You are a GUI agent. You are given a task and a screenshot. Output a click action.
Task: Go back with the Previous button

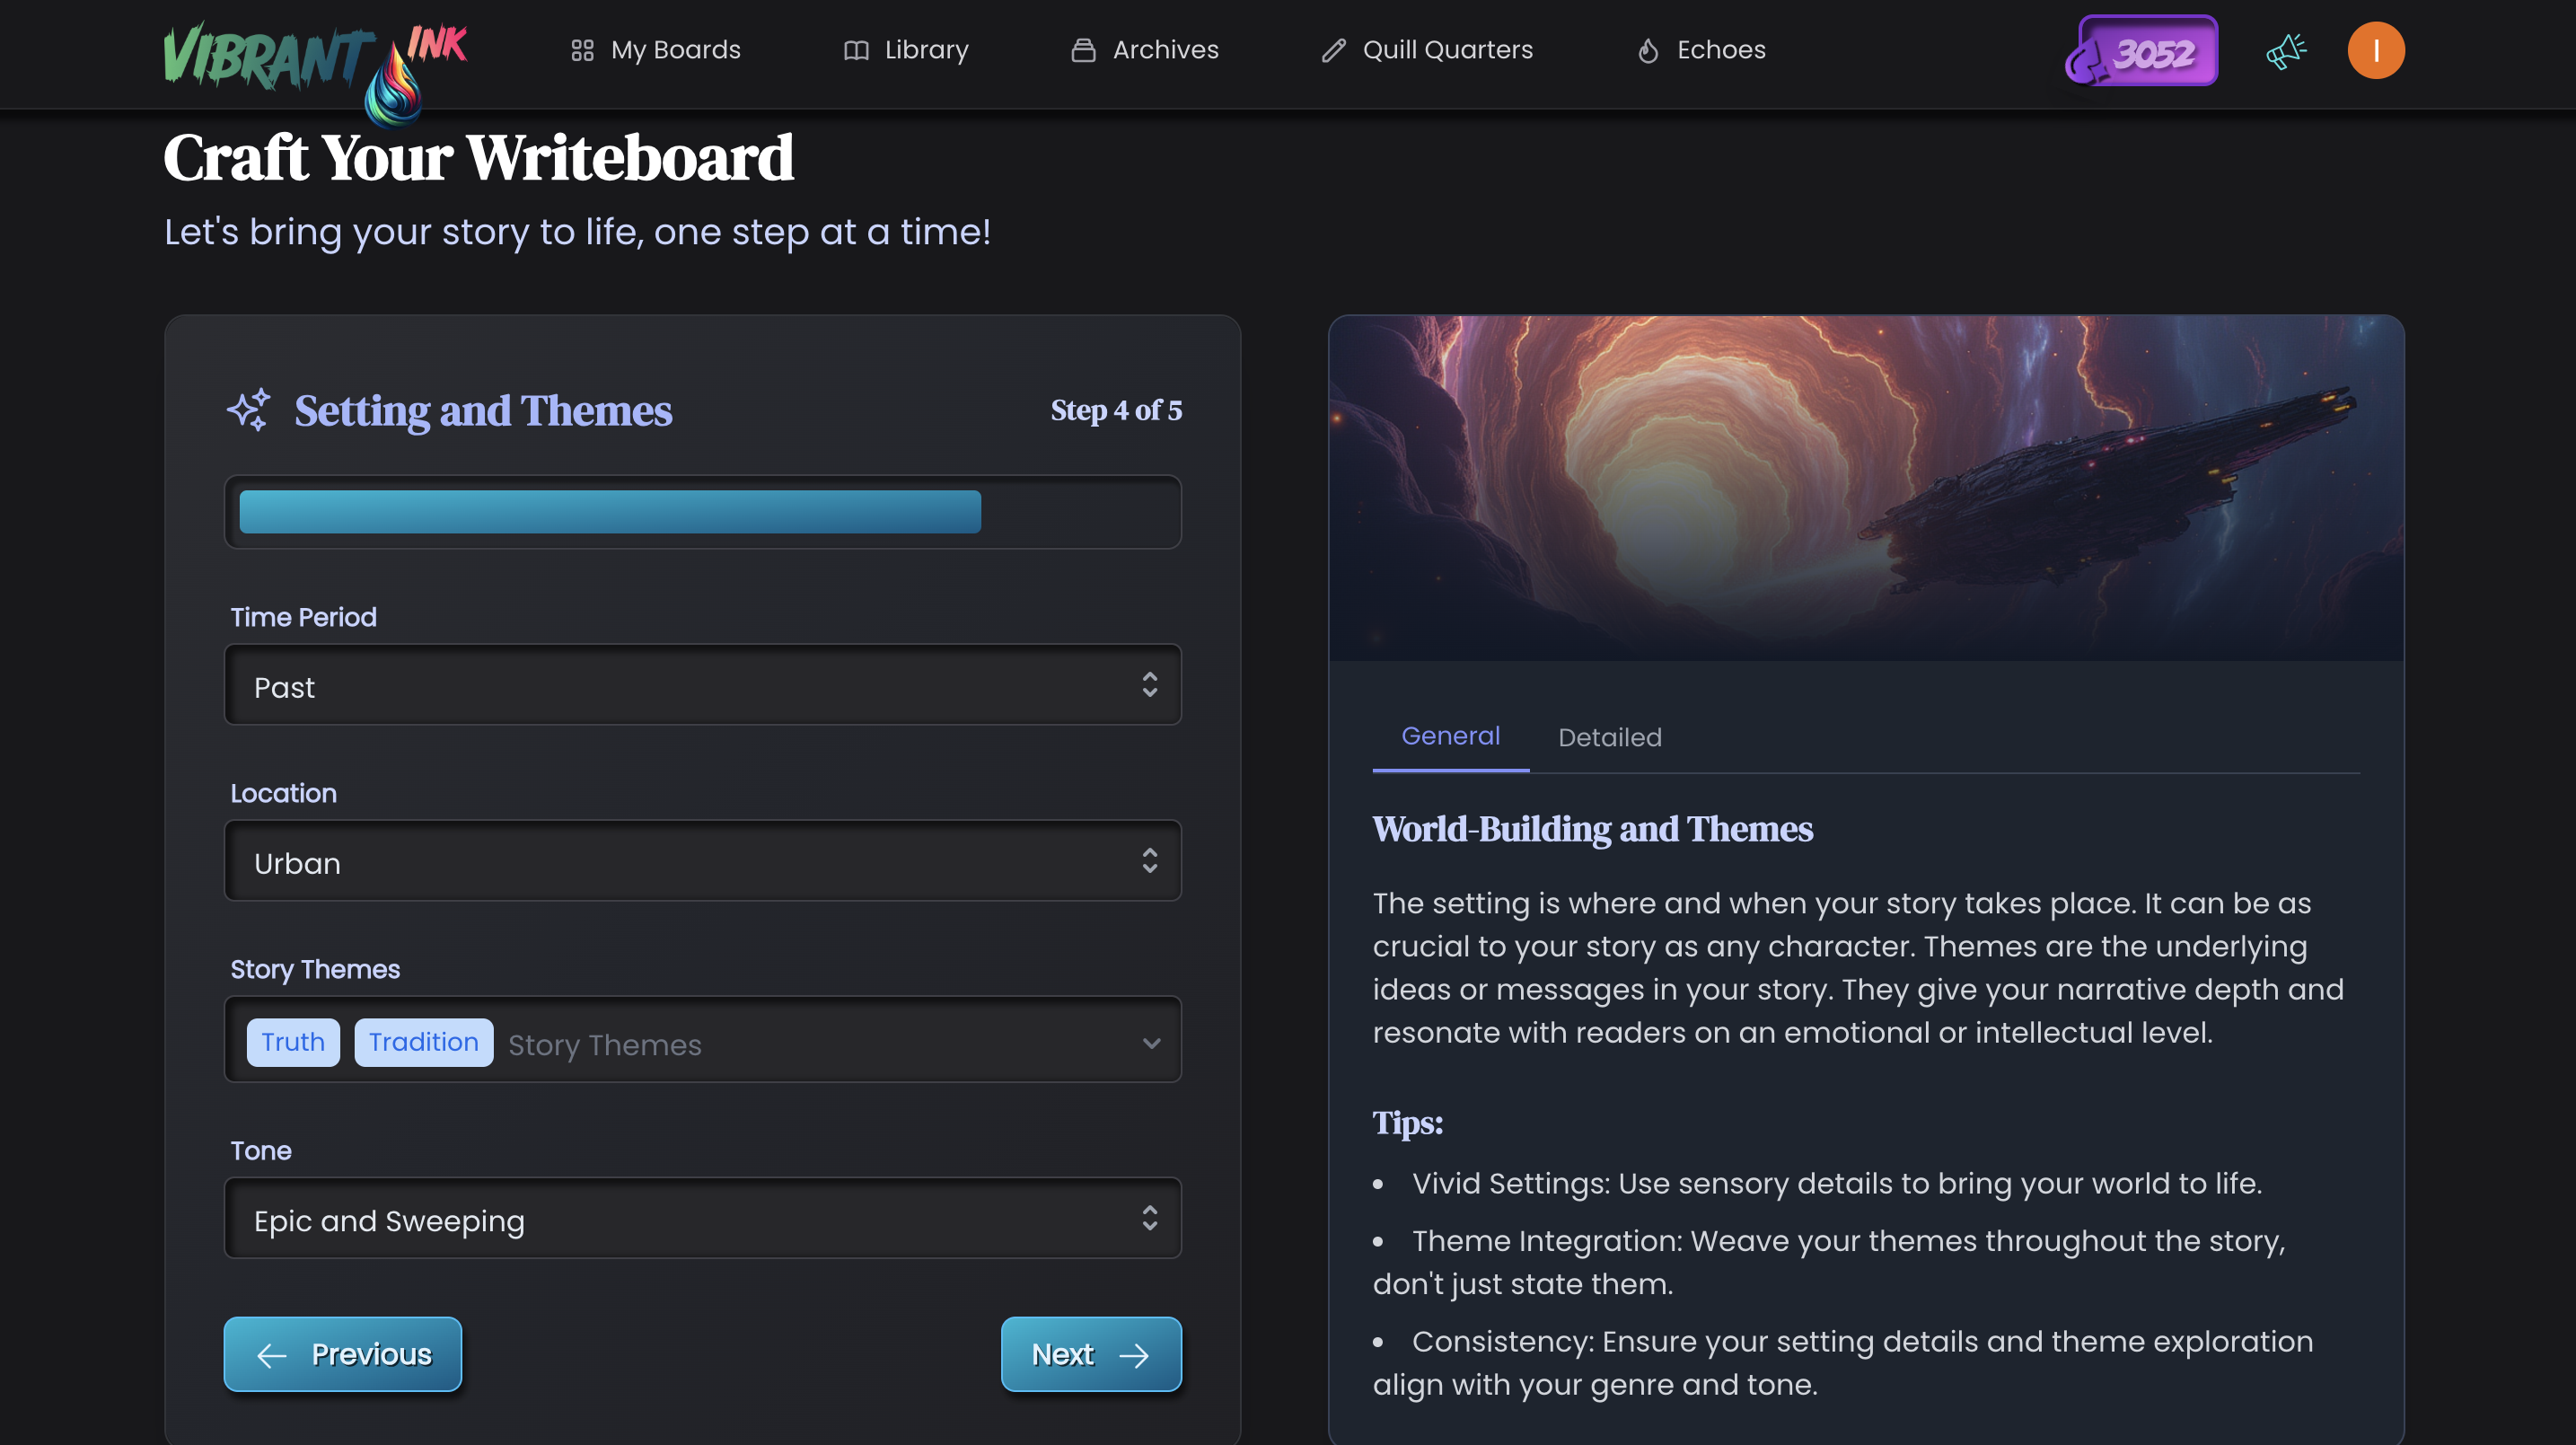click(343, 1354)
